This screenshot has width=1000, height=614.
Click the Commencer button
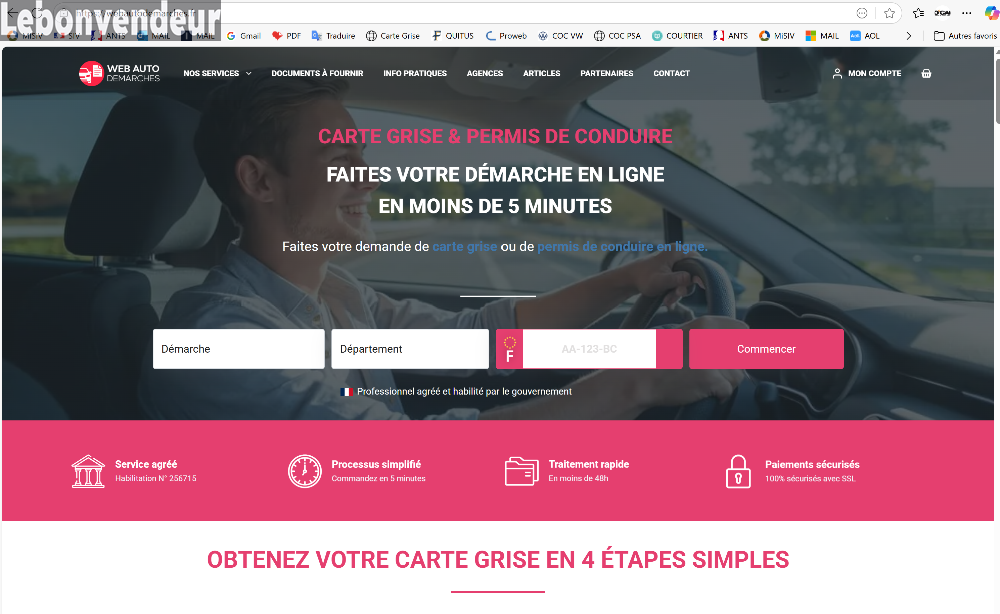click(x=766, y=349)
